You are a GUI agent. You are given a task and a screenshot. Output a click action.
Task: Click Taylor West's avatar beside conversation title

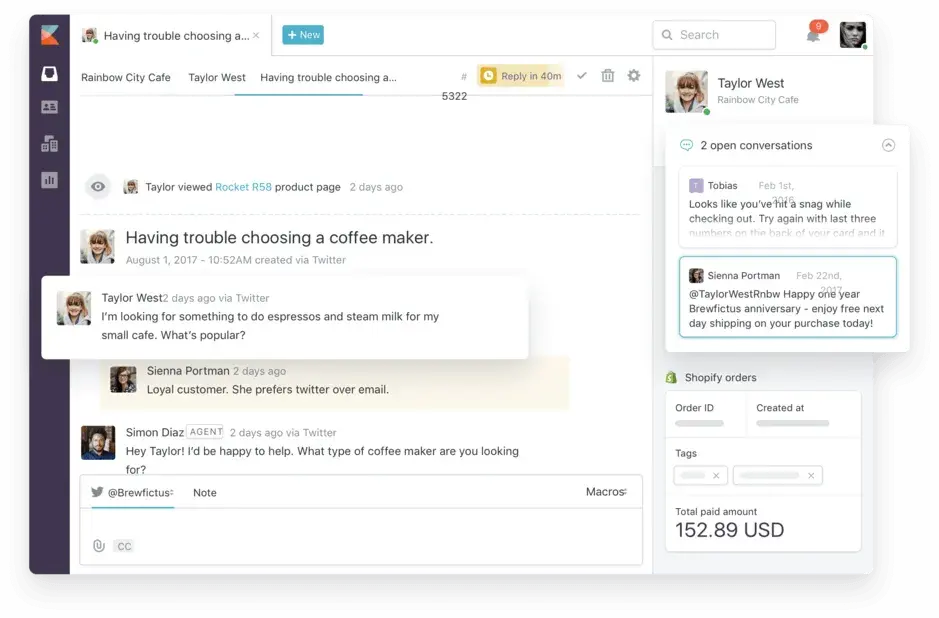[x=98, y=246]
